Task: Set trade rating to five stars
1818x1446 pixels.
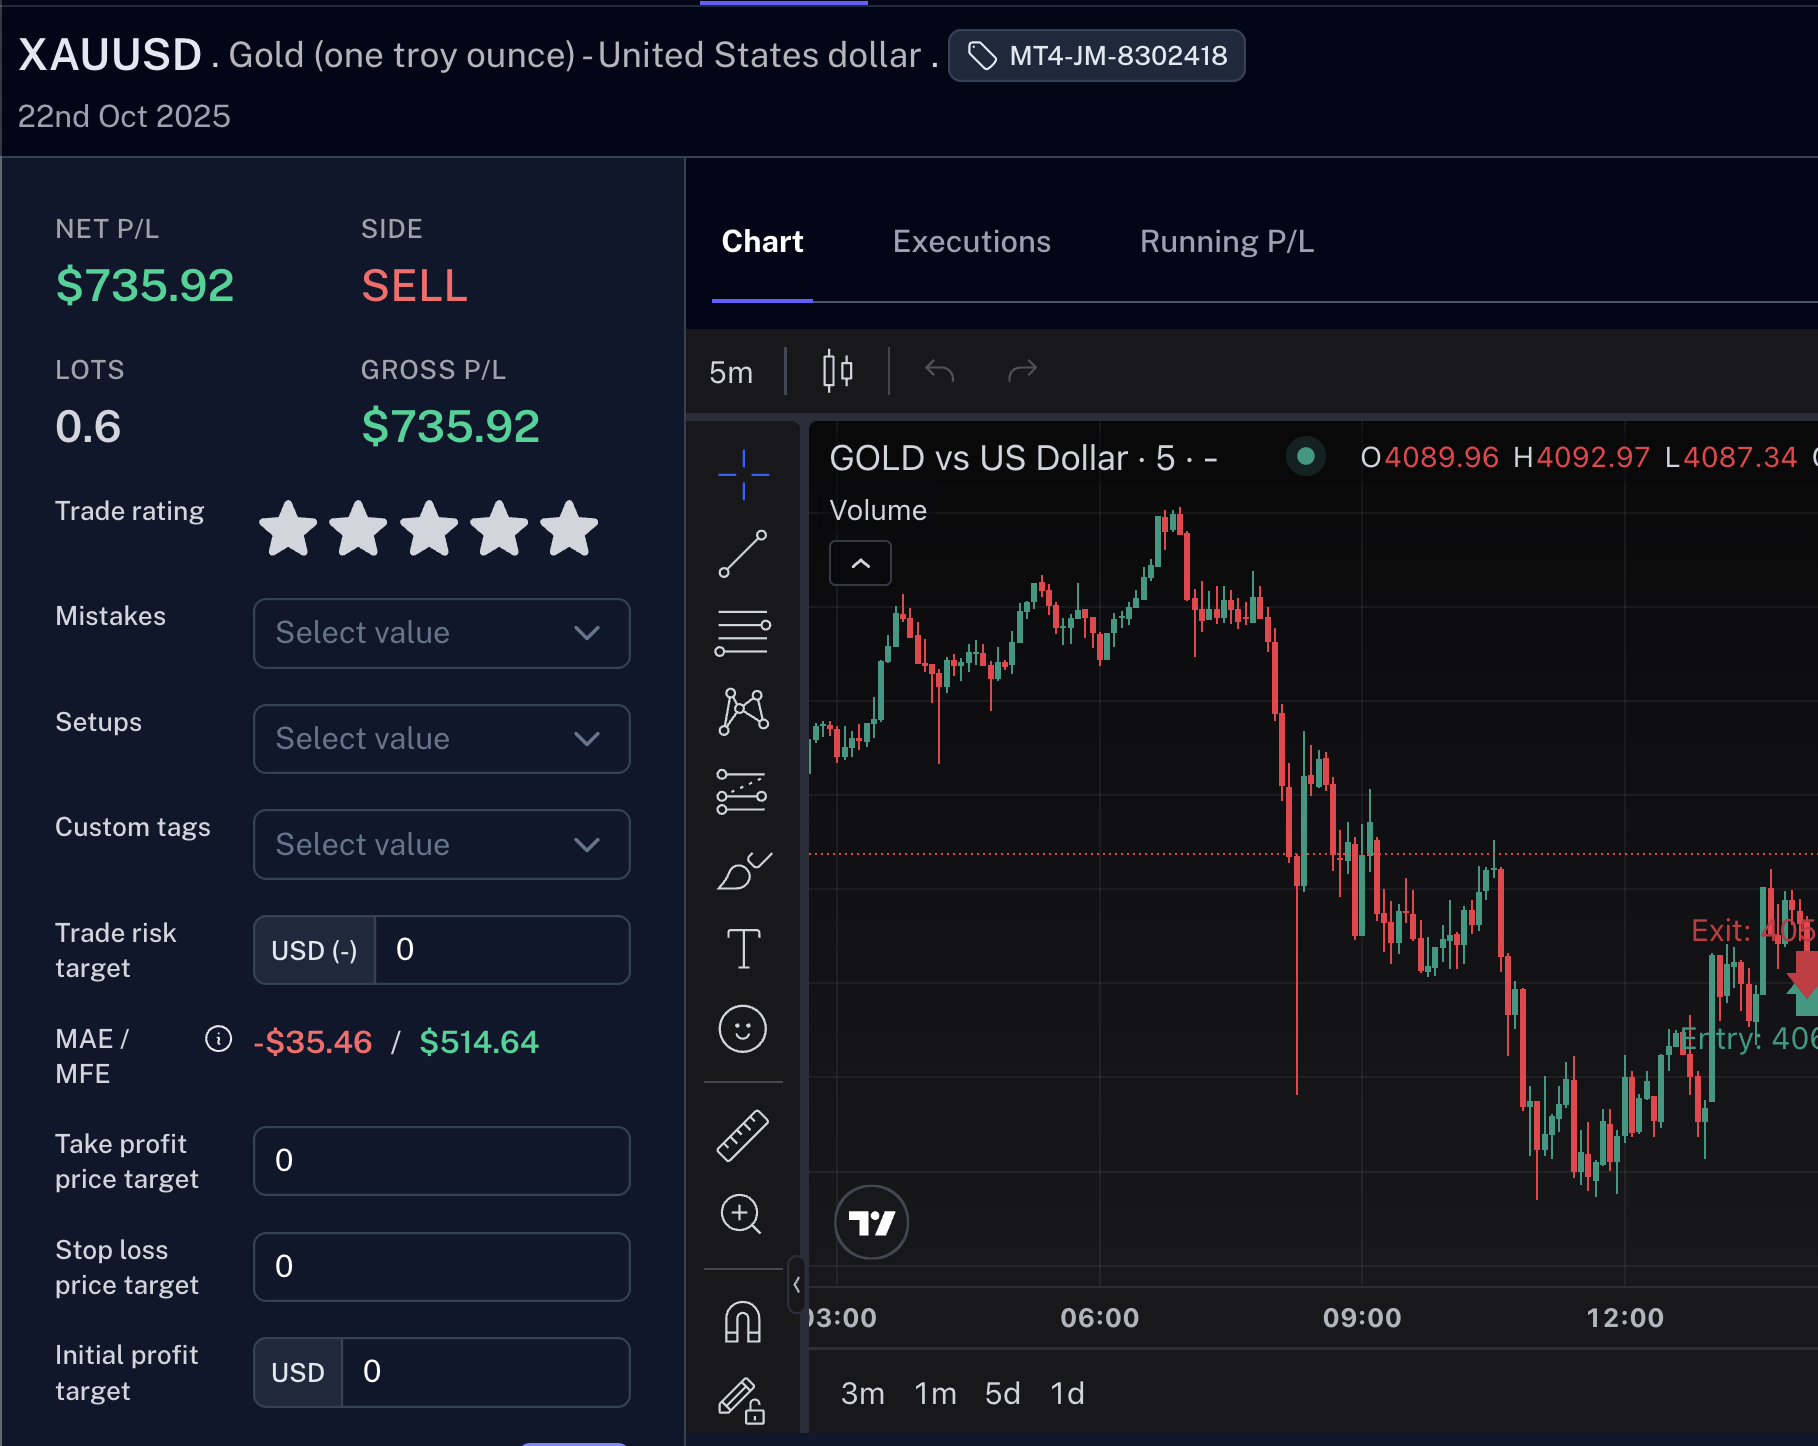Action: point(567,529)
